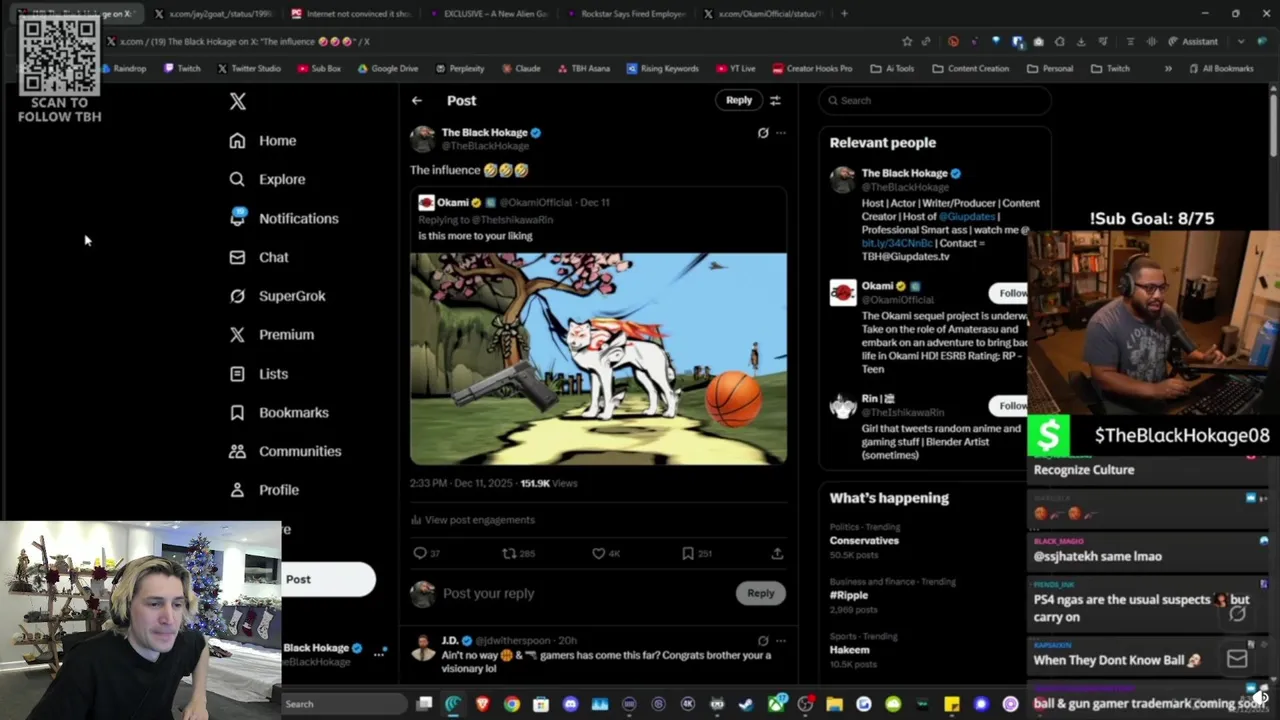Show more bookmarks with the double chevron
The width and height of the screenshot is (1280, 720).
(x=1167, y=69)
